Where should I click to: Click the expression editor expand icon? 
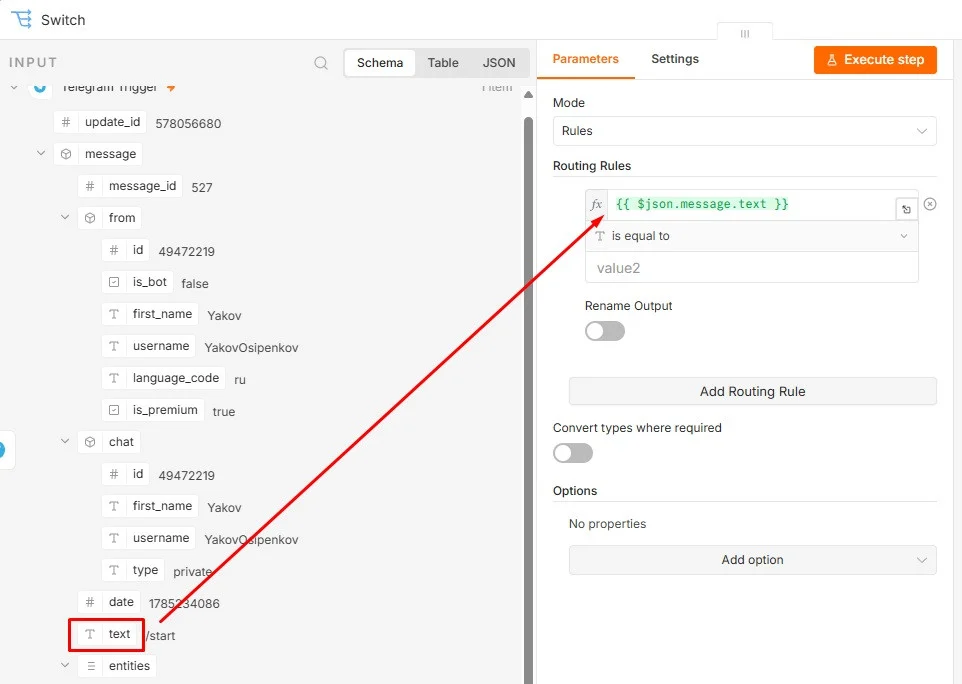click(x=906, y=210)
